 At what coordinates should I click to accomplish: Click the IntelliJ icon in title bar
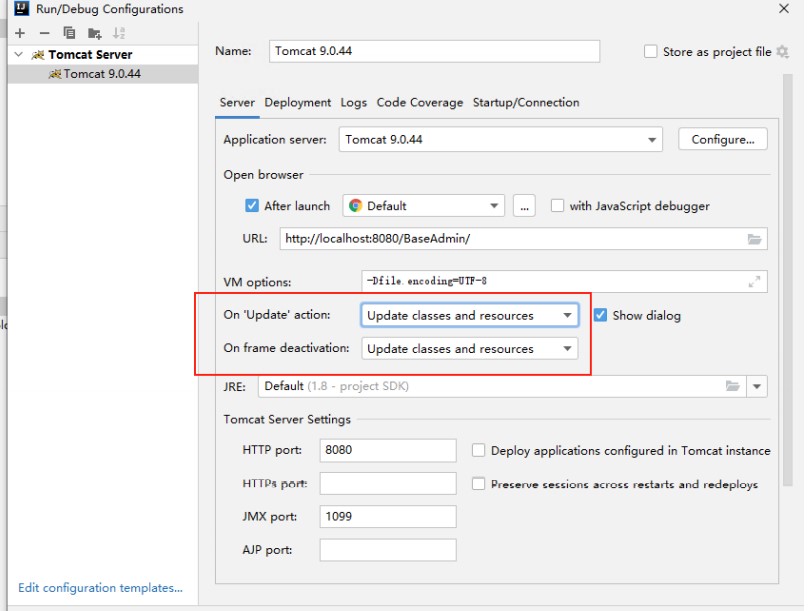pyautogui.click(x=21, y=8)
